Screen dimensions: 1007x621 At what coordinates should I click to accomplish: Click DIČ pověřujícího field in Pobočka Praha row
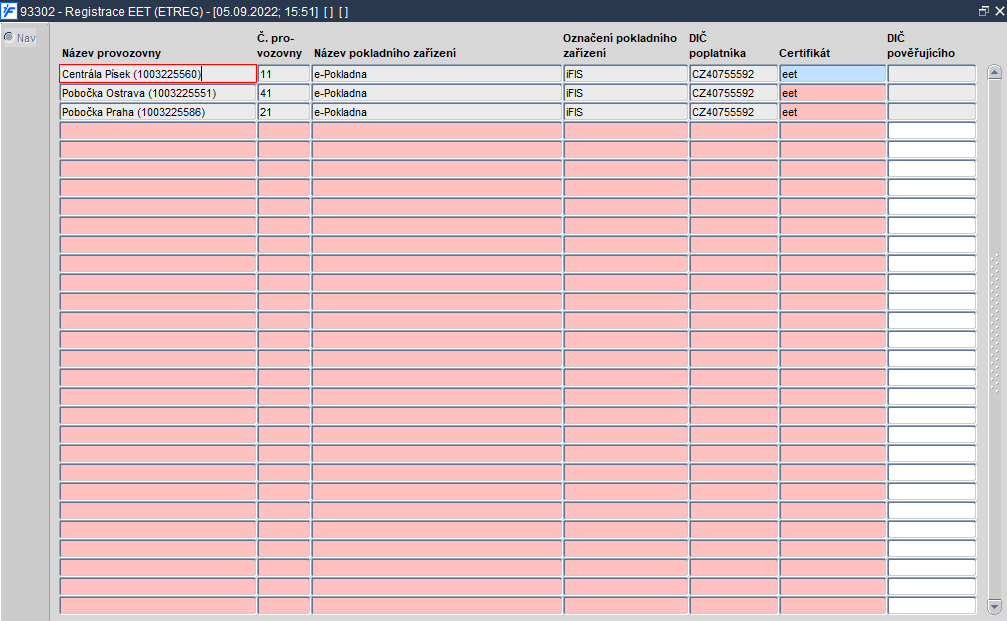932,112
